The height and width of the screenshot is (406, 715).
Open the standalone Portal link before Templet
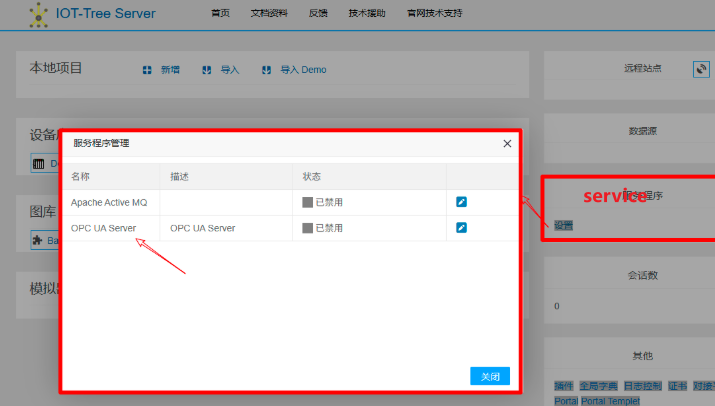click(x=566, y=401)
